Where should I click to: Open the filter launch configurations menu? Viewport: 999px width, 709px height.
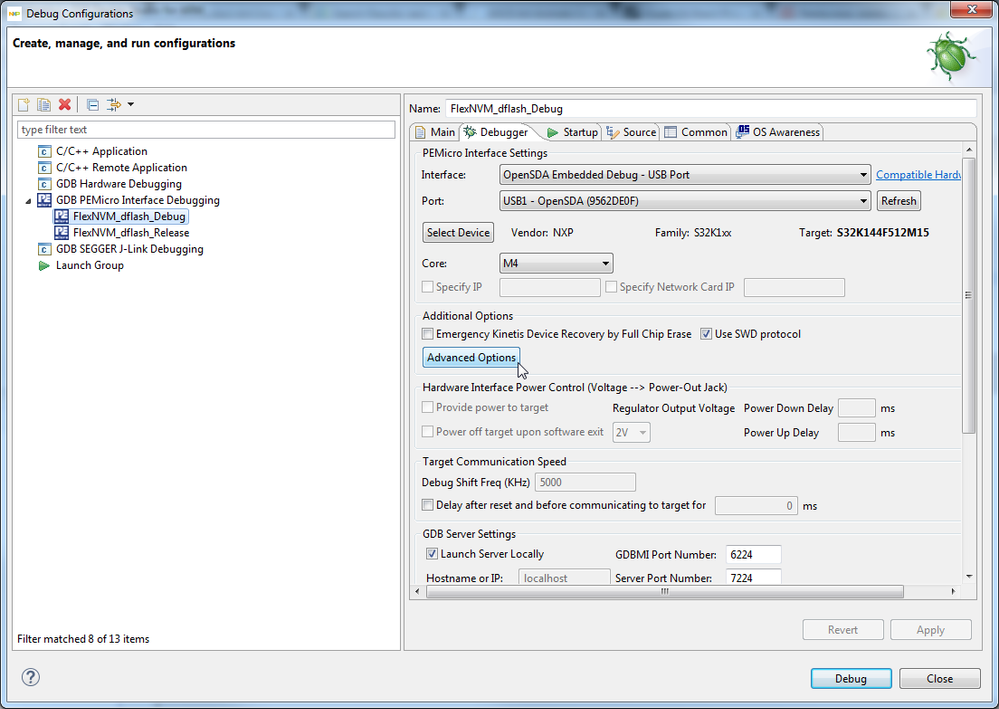131,104
